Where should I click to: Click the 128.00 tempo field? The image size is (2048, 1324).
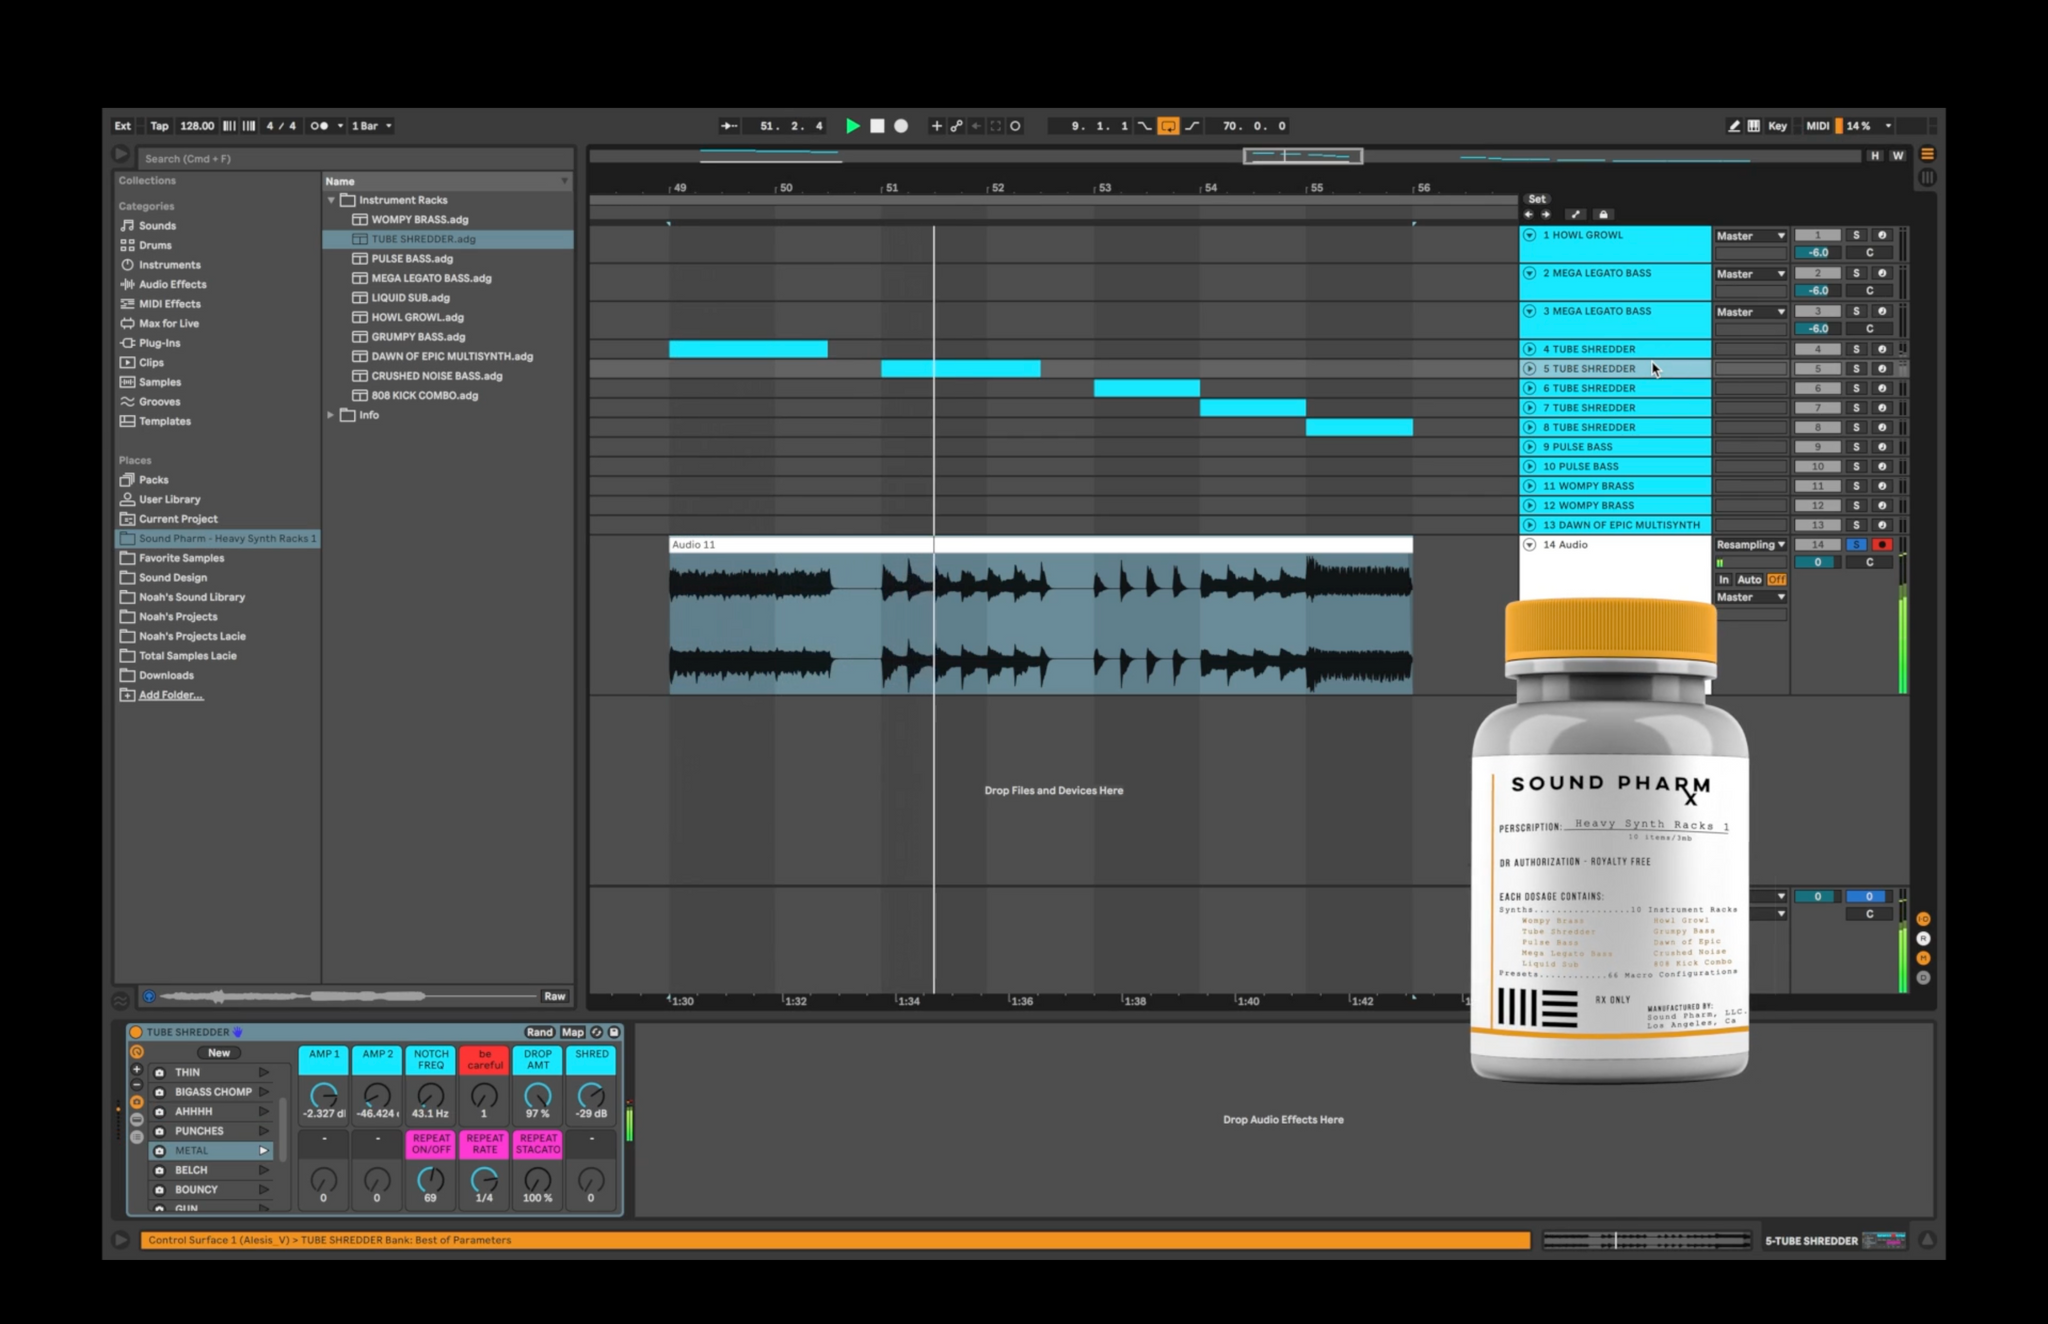[x=196, y=126]
